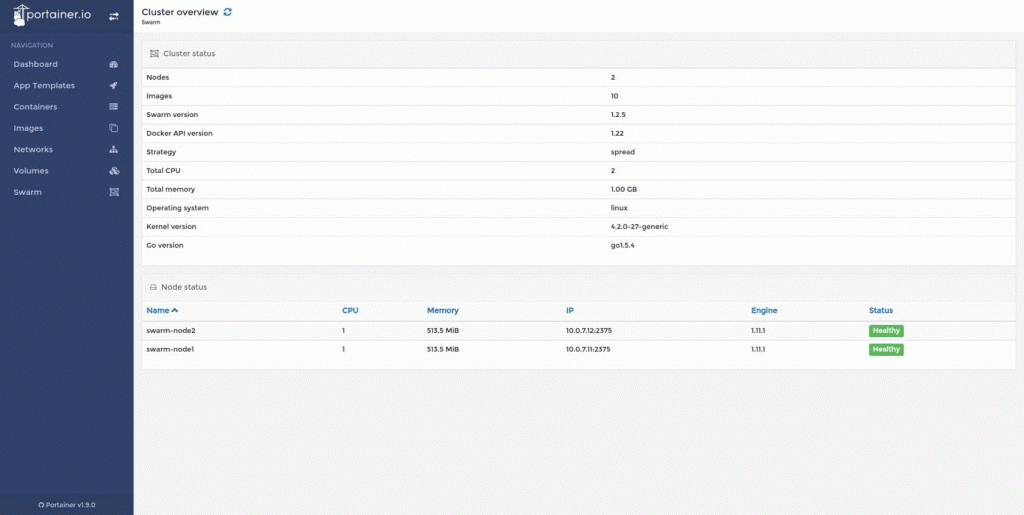This screenshot has width=1024, height=515.
Task: Refresh the Cluster overview page
Action: [227, 12]
